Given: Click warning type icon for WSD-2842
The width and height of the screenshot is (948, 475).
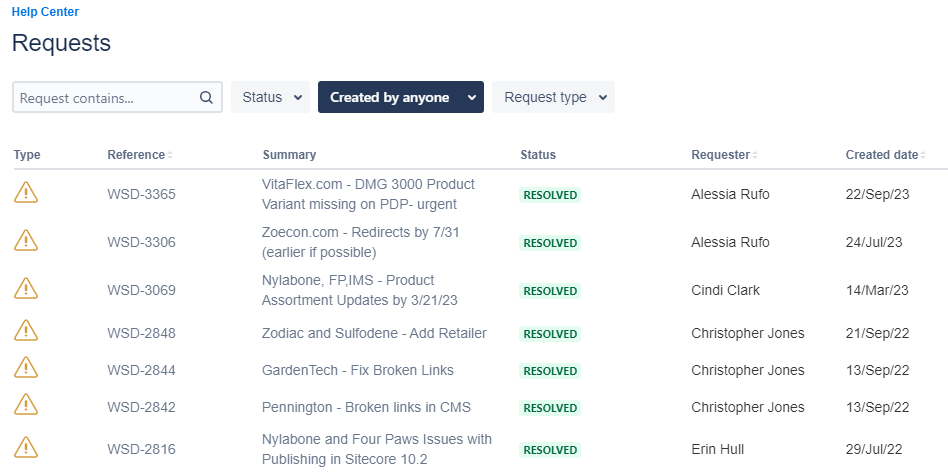Looking at the screenshot, I should 26,405.
